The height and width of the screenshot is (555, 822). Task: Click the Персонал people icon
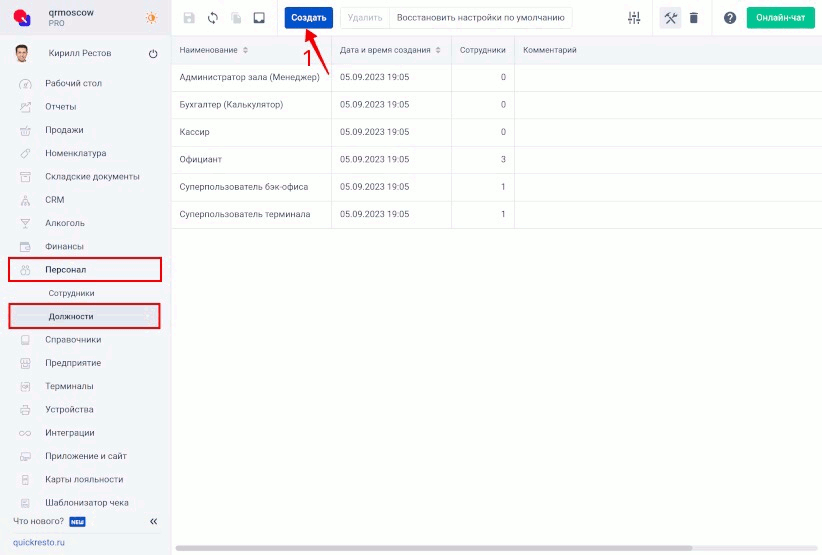[25, 270]
